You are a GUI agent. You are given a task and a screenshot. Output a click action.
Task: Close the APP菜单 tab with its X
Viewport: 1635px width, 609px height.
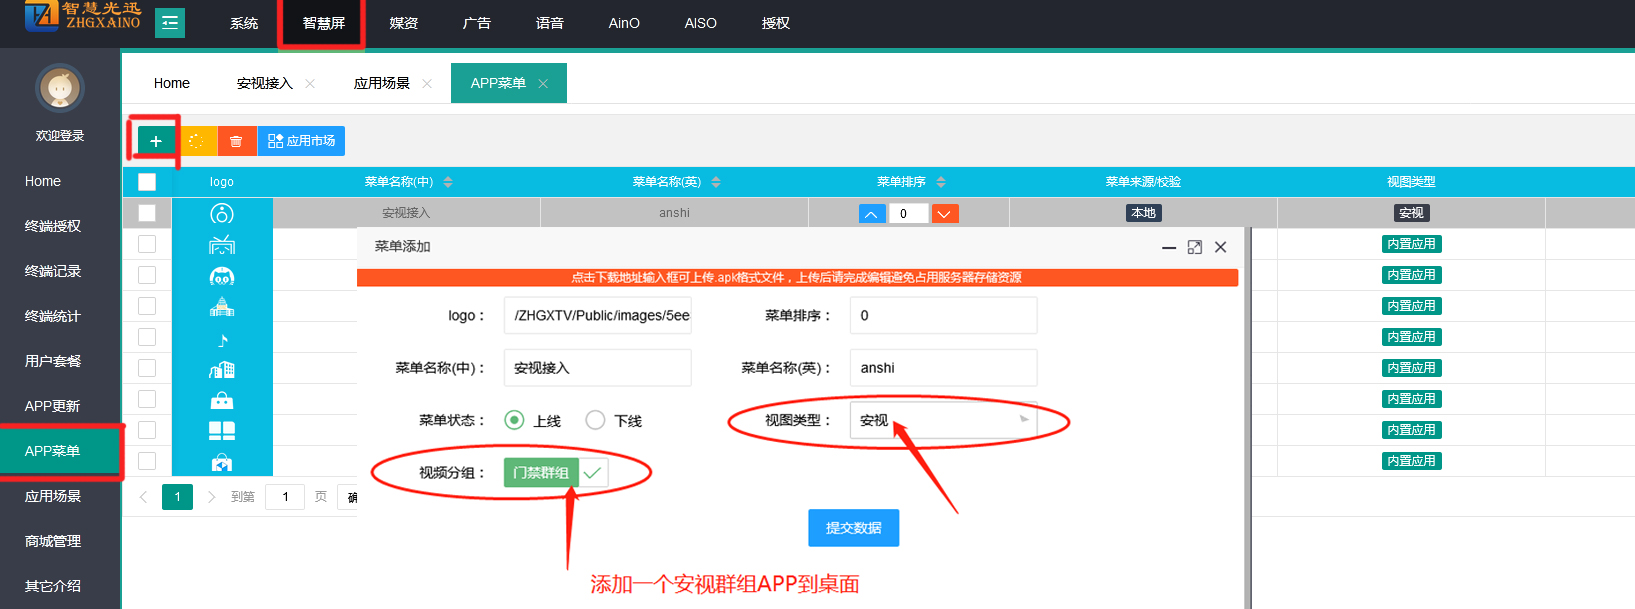pyautogui.click(x=543, y=83)
